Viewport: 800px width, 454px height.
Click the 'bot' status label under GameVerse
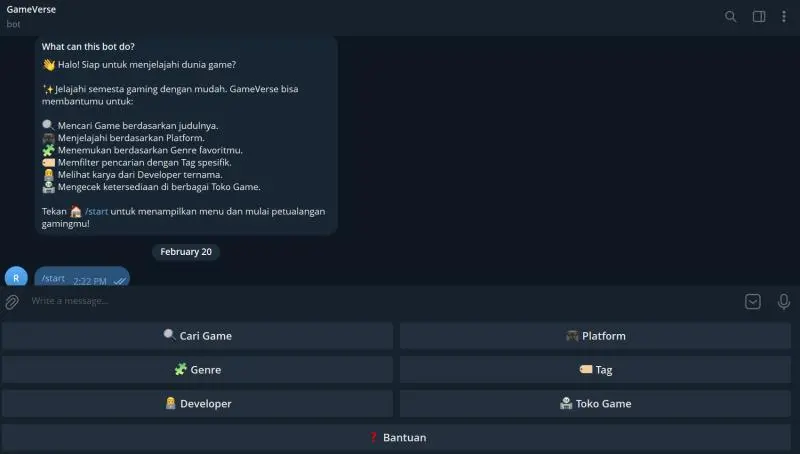13,24
